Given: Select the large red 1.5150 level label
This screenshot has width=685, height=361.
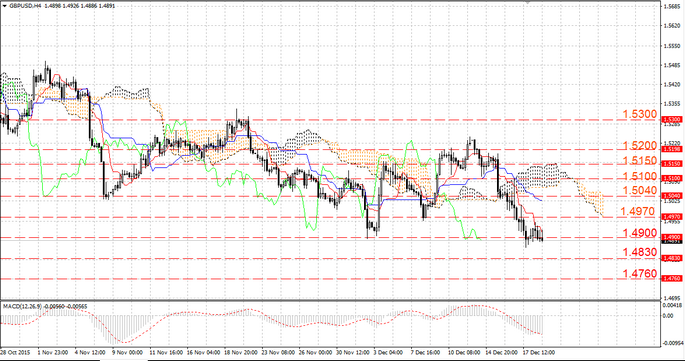Looking at the screenshot, I should click(639, 160).
